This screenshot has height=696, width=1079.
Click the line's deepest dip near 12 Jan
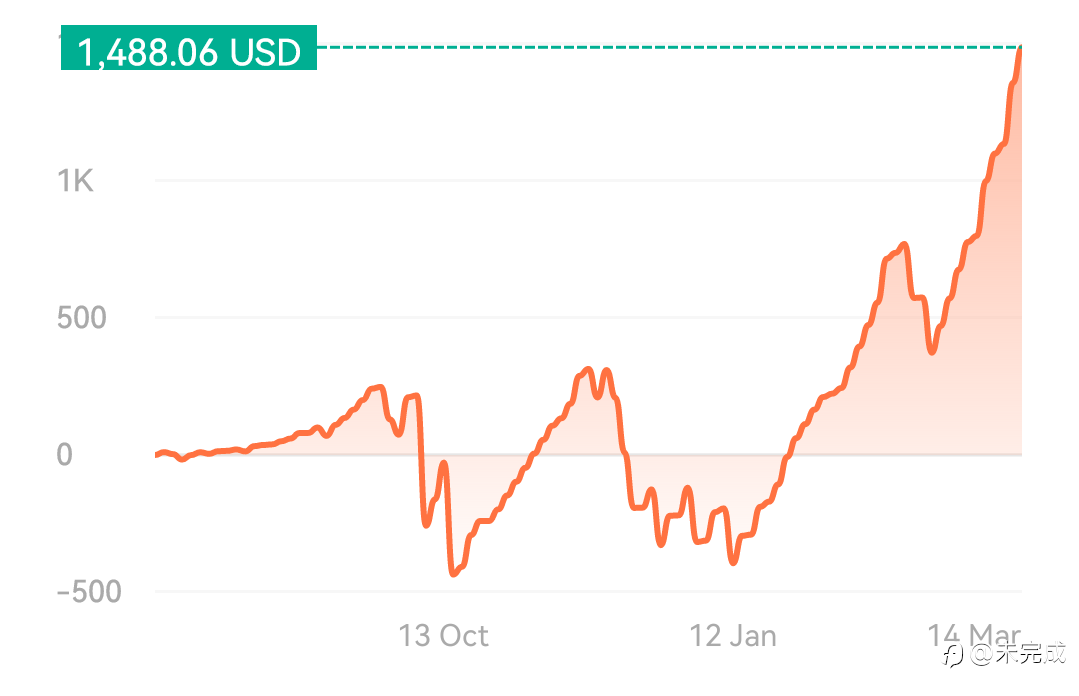(734, 562)
